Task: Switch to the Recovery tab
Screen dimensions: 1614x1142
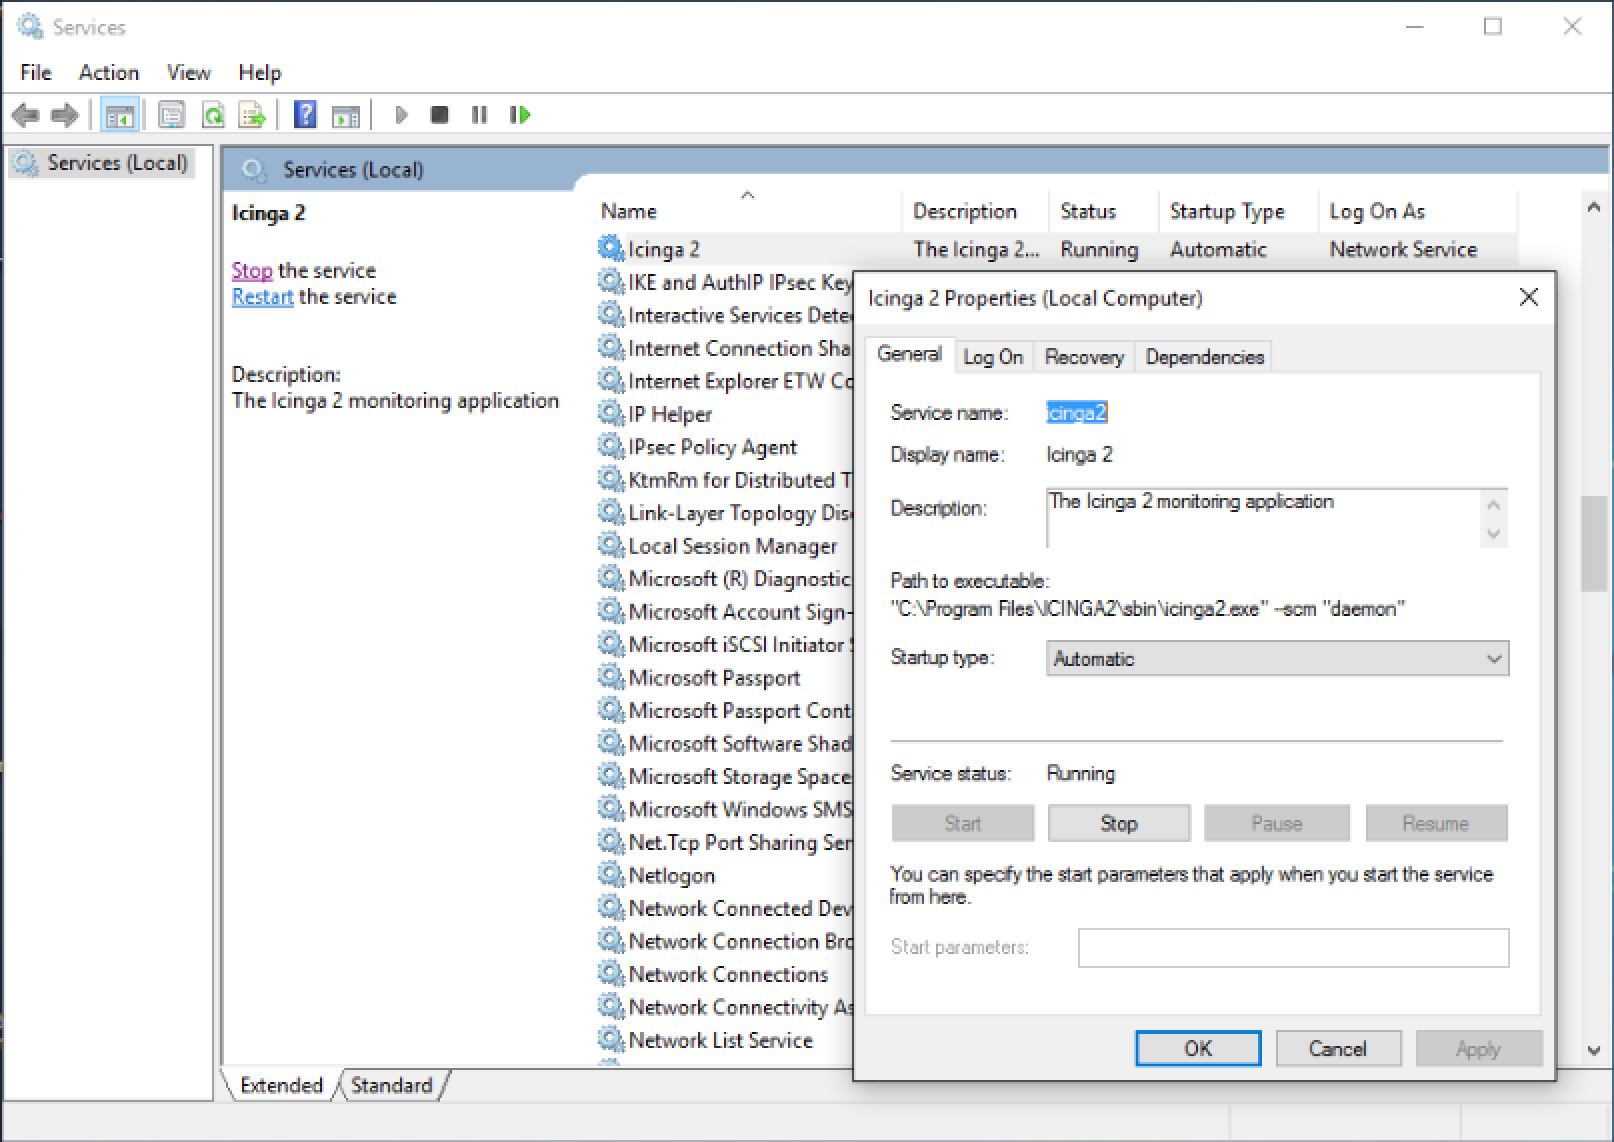Action: tap(1084, 357)
